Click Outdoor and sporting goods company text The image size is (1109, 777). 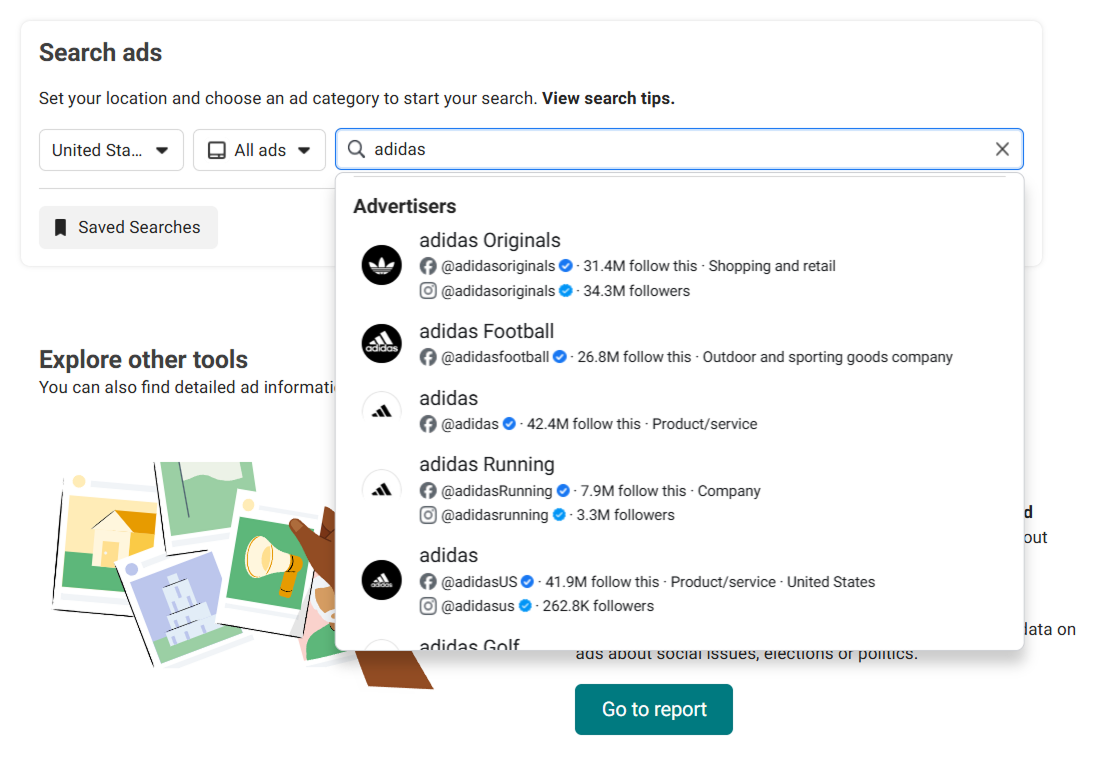828,357
